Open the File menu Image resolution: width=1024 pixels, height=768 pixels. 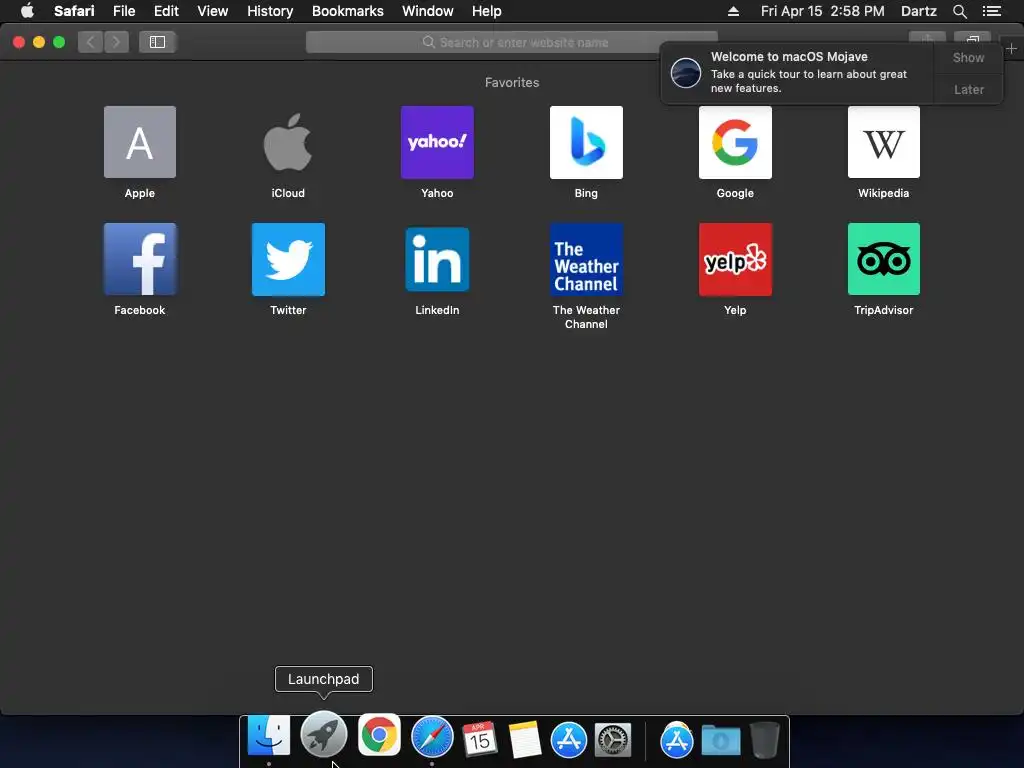(x=124, y=11)
